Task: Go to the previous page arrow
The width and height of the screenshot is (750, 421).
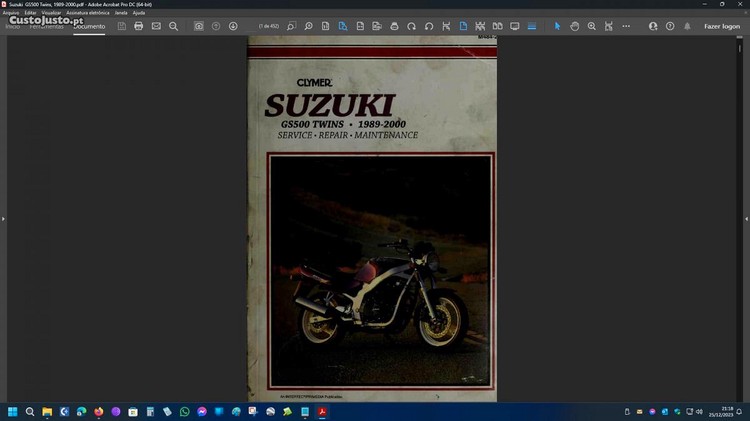Action: click(216, 26)
